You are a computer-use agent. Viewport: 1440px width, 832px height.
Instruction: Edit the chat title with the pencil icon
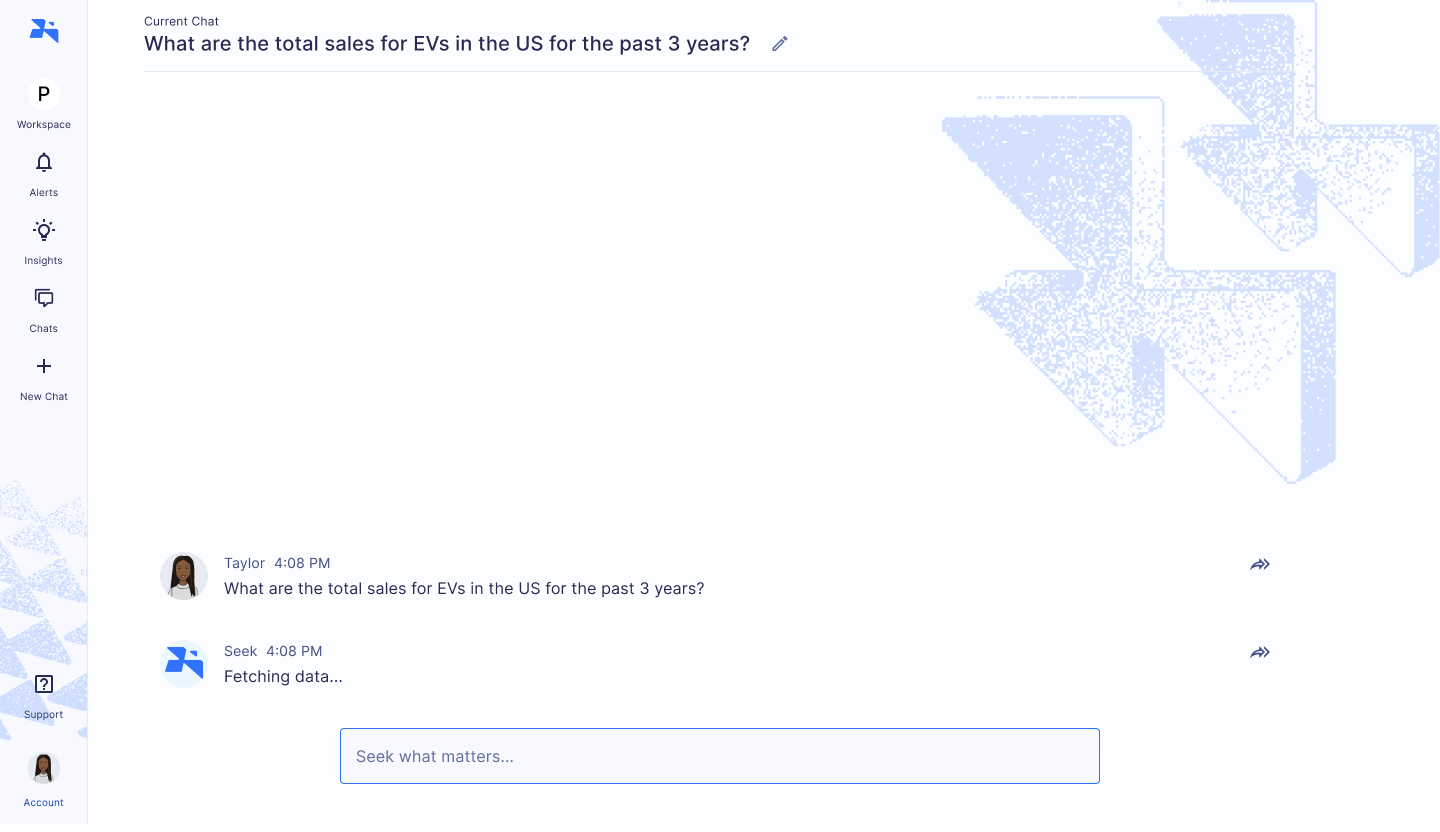pyautogui.click(x=780, y=43)
